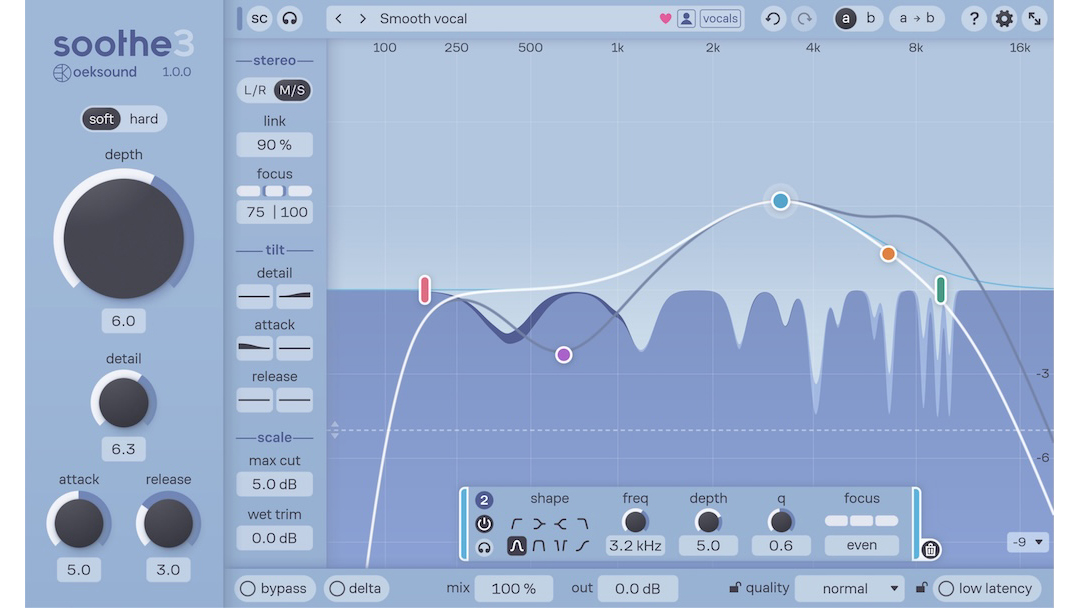Select the red low-cut handle
The image size is (1080, 608).
(x=425, y=290)
